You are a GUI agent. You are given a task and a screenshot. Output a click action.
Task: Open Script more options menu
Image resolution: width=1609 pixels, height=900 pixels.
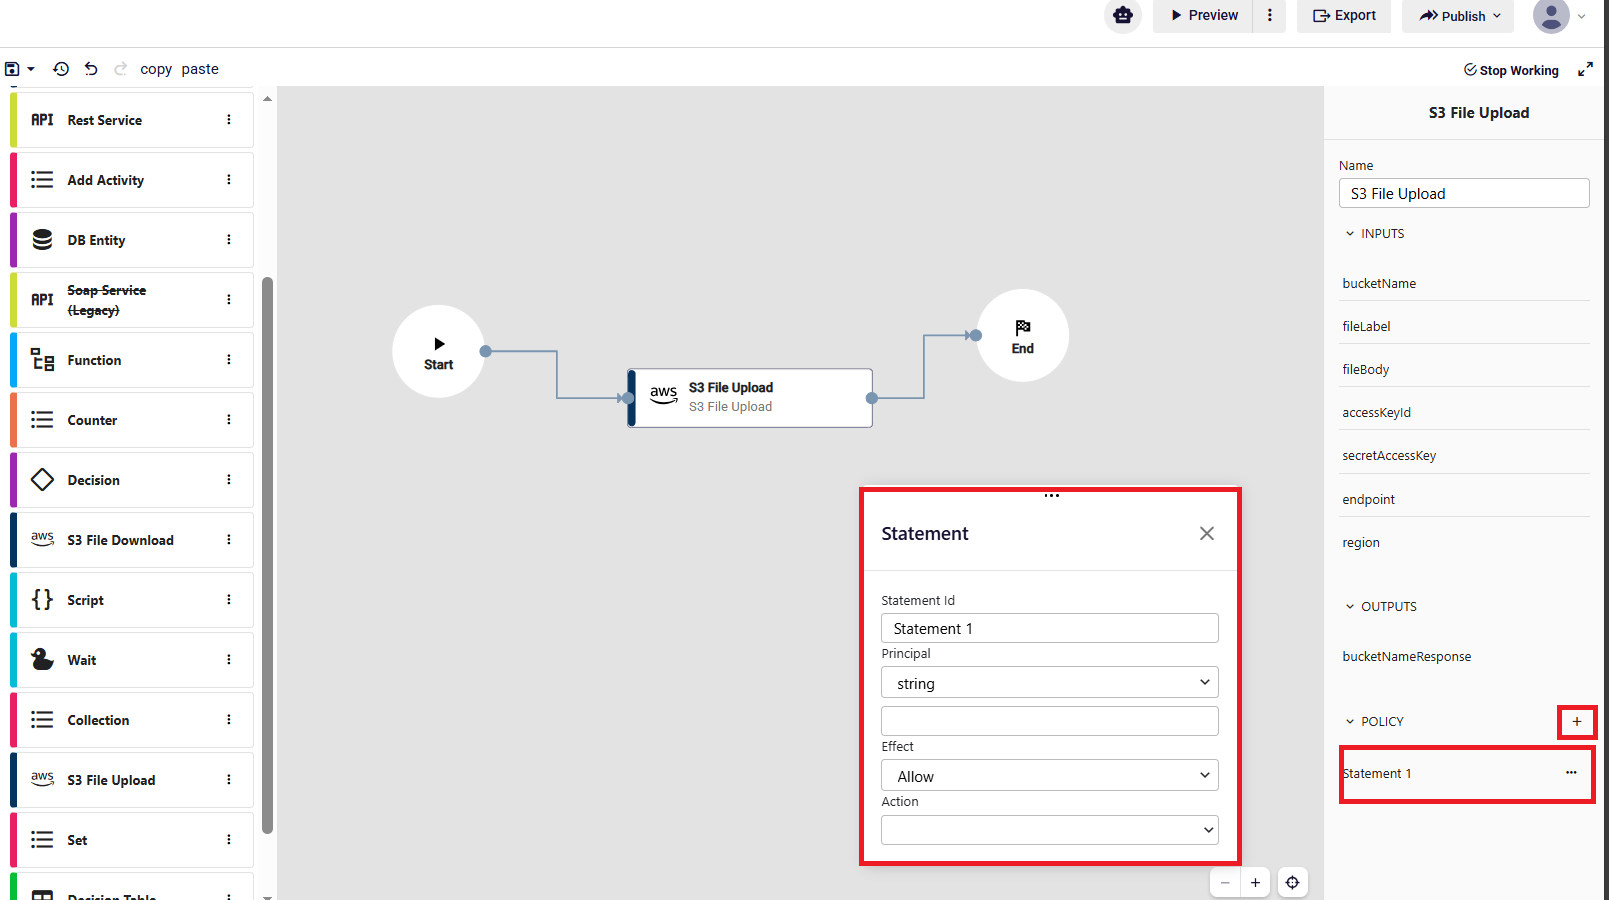(x=229, y=600)
